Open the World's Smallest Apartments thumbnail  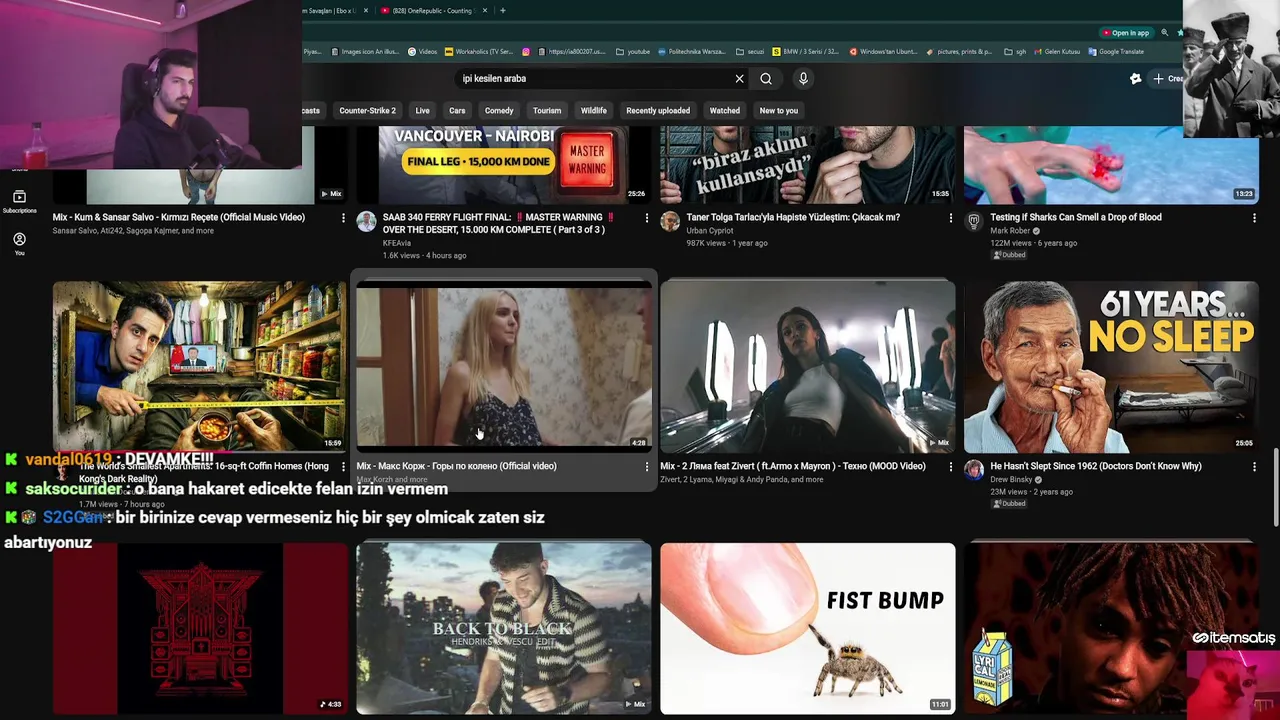[x=199, y=367]
